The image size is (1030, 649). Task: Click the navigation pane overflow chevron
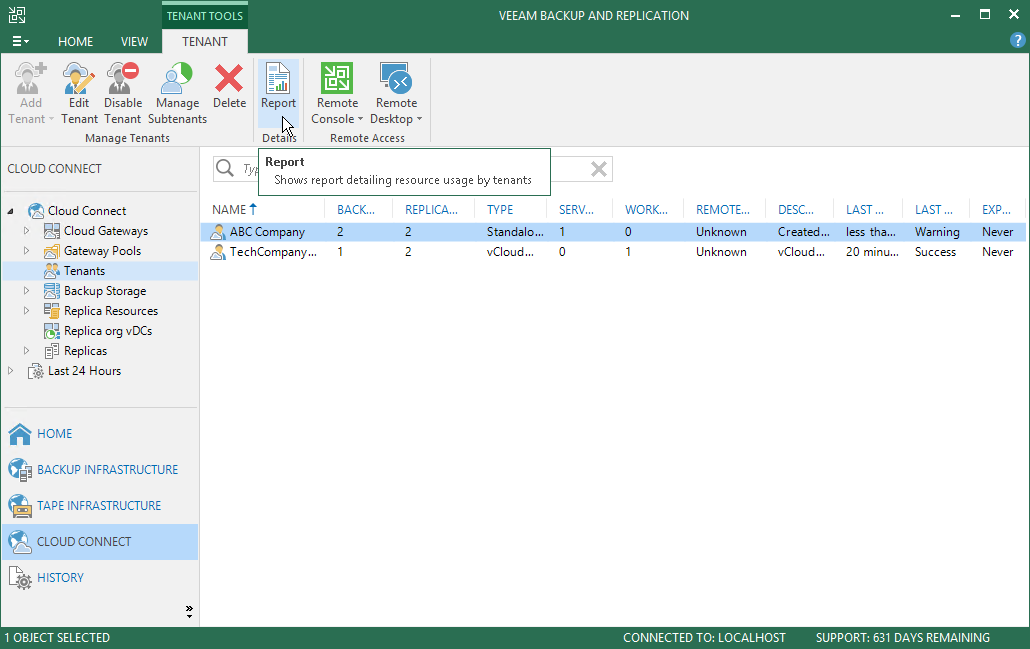(x=189, y=612)
